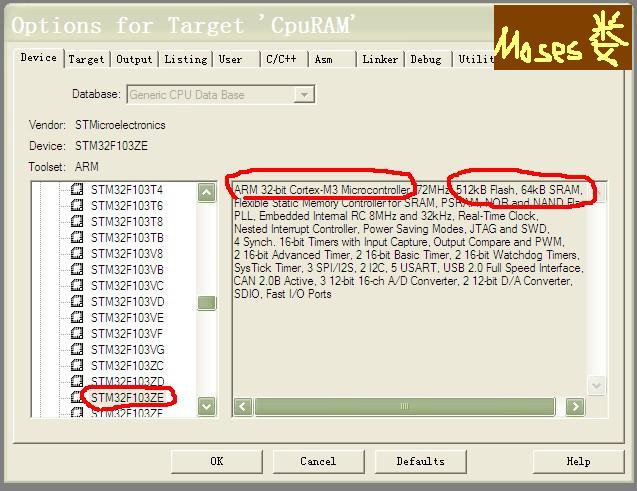Click device list vertical scrollbar thumb
This screenshot has height=491, width=637.
pos(206,303)
